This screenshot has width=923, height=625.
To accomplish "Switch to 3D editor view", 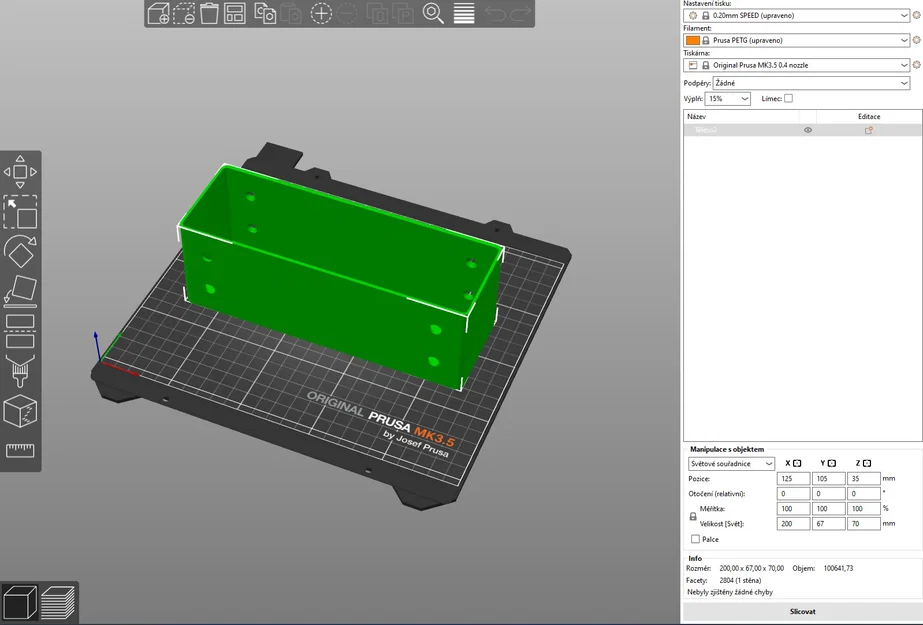I will pos(20,603).
